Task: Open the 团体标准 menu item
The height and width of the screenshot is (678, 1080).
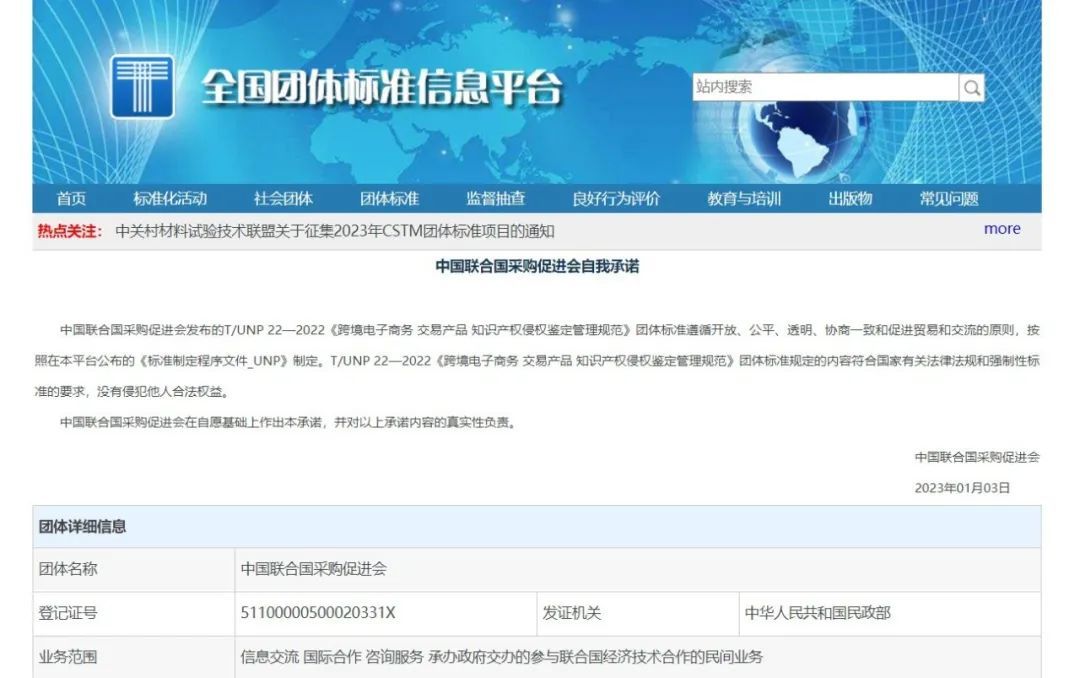Action: (x=389, y=198)
